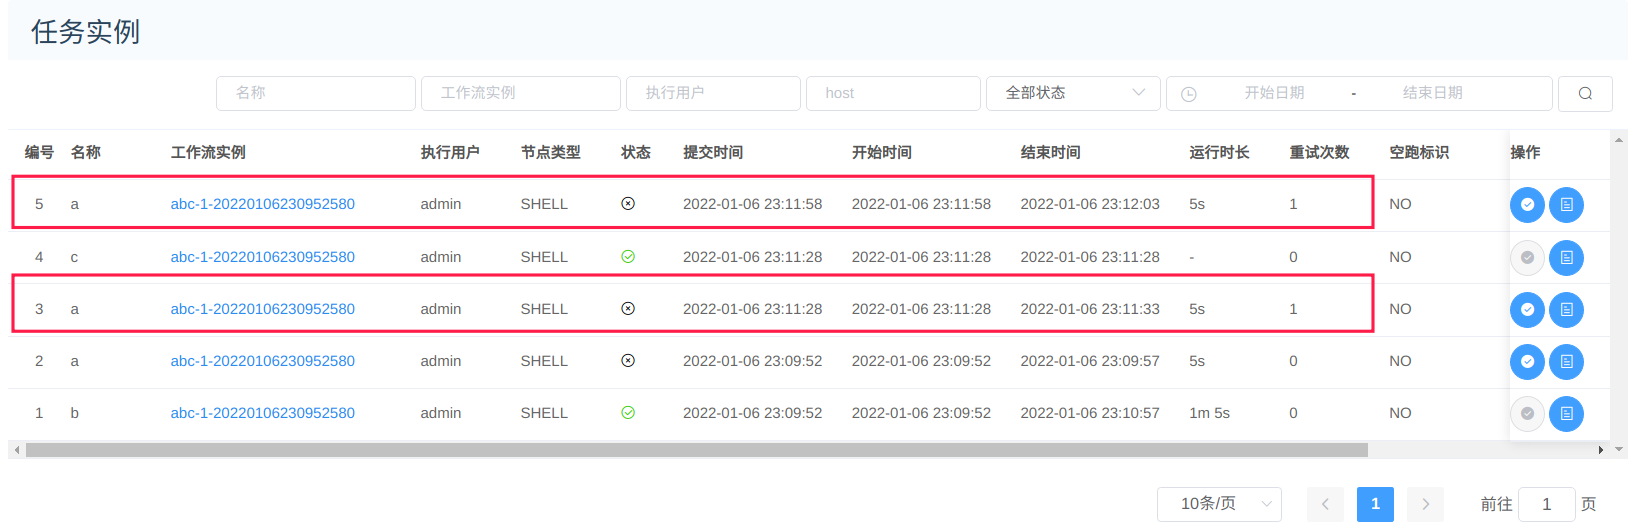Click failed status icon in row 5
Screen dimensions: 1640x527
(x=628, y=204)
